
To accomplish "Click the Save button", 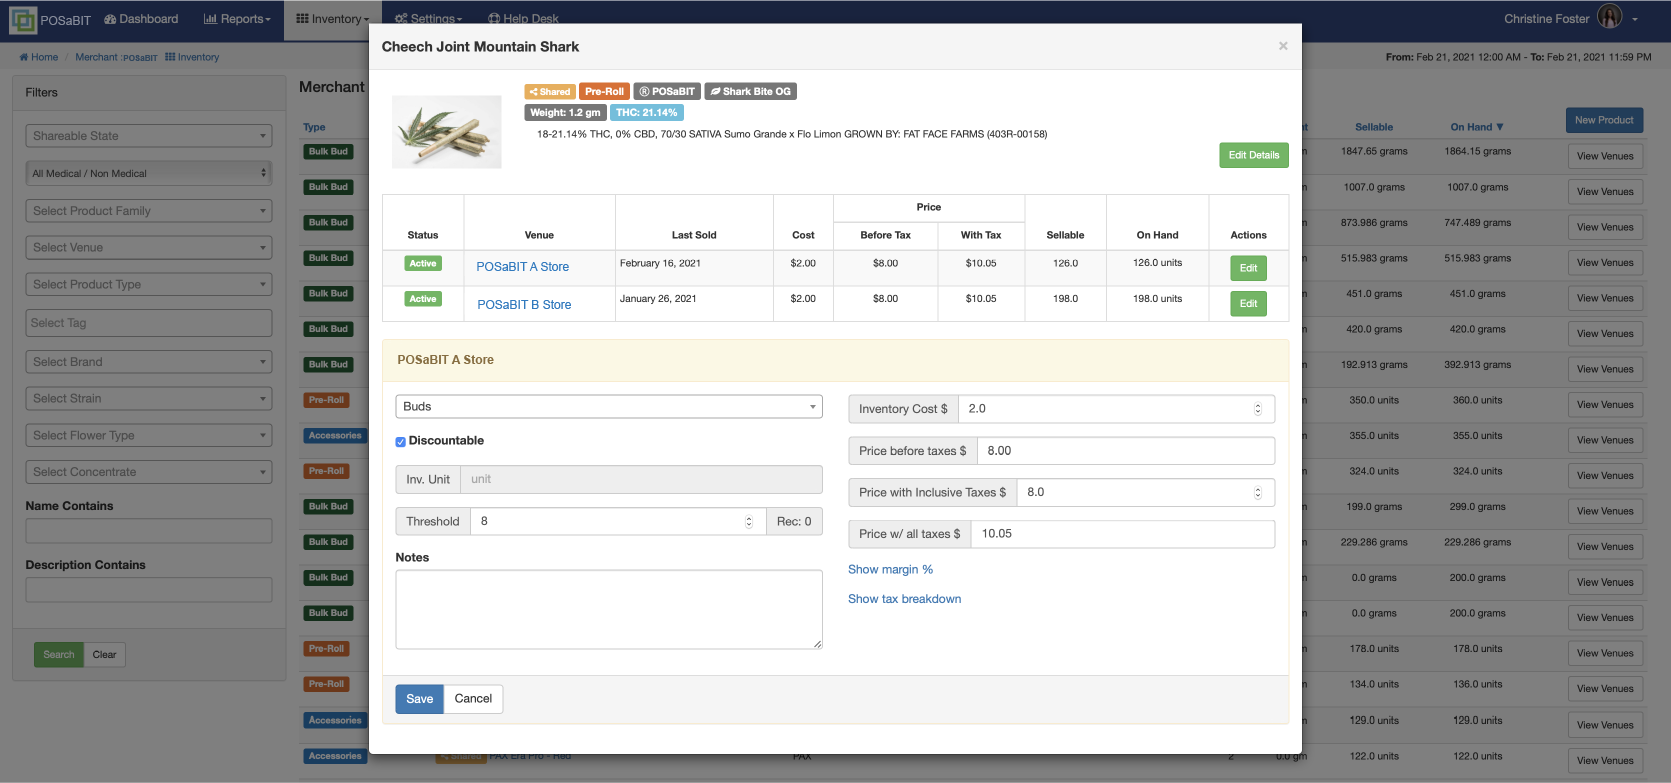I will click(x=419, y=699).
